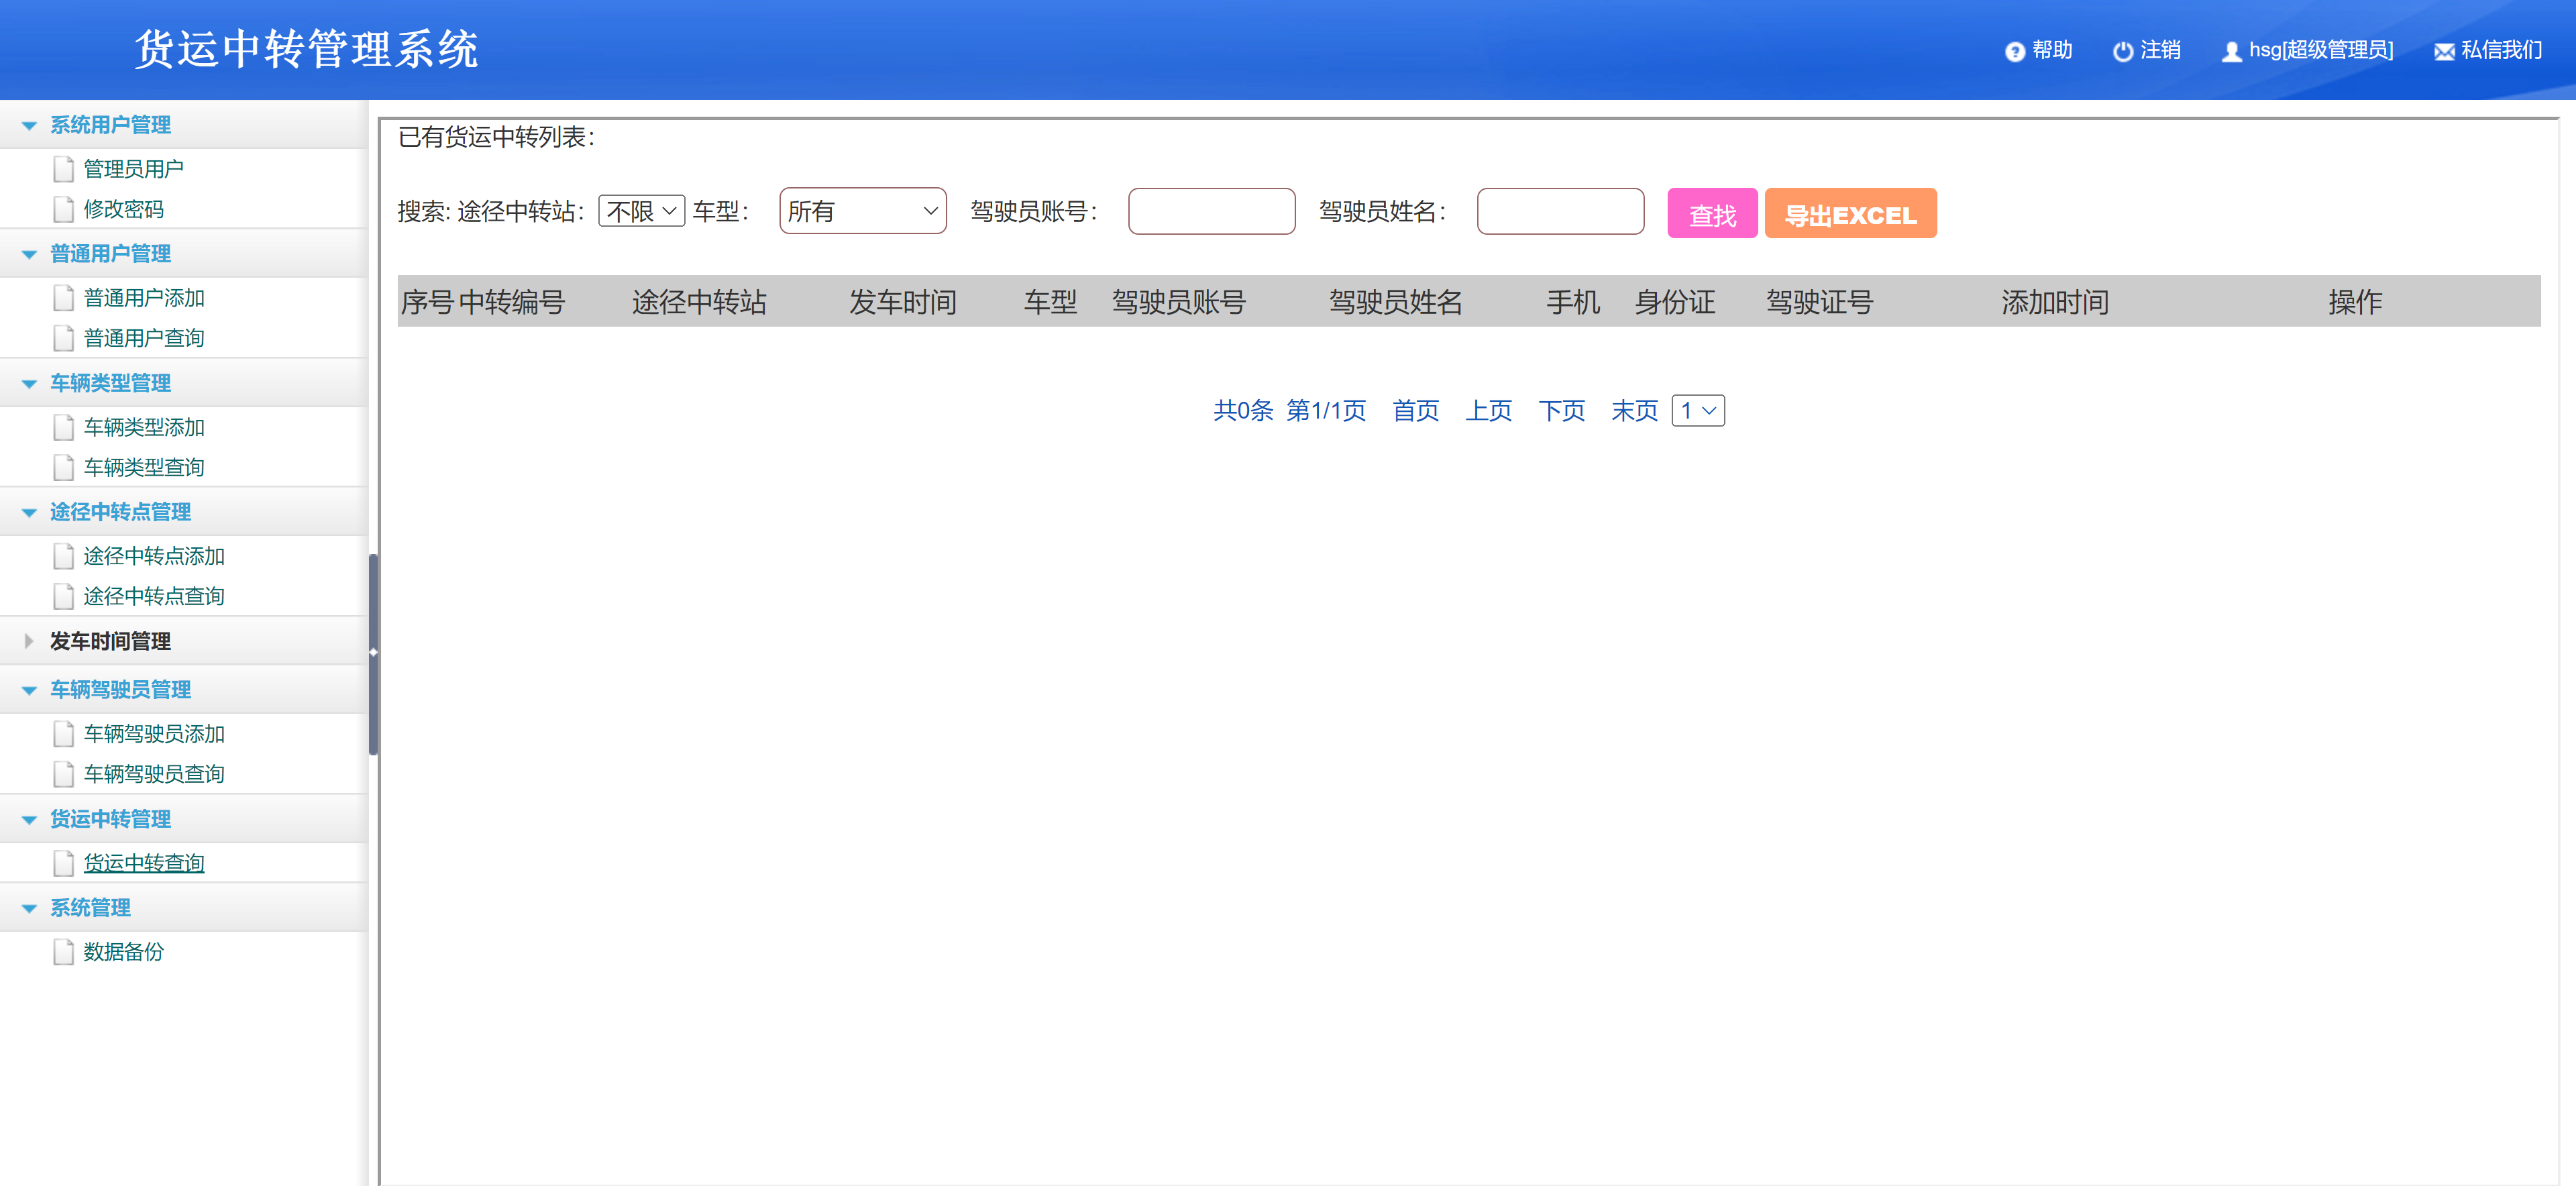Screen dimensions: 2576x1186
Task: Click page icon beside 管理员用户
Action: (63, 169)
